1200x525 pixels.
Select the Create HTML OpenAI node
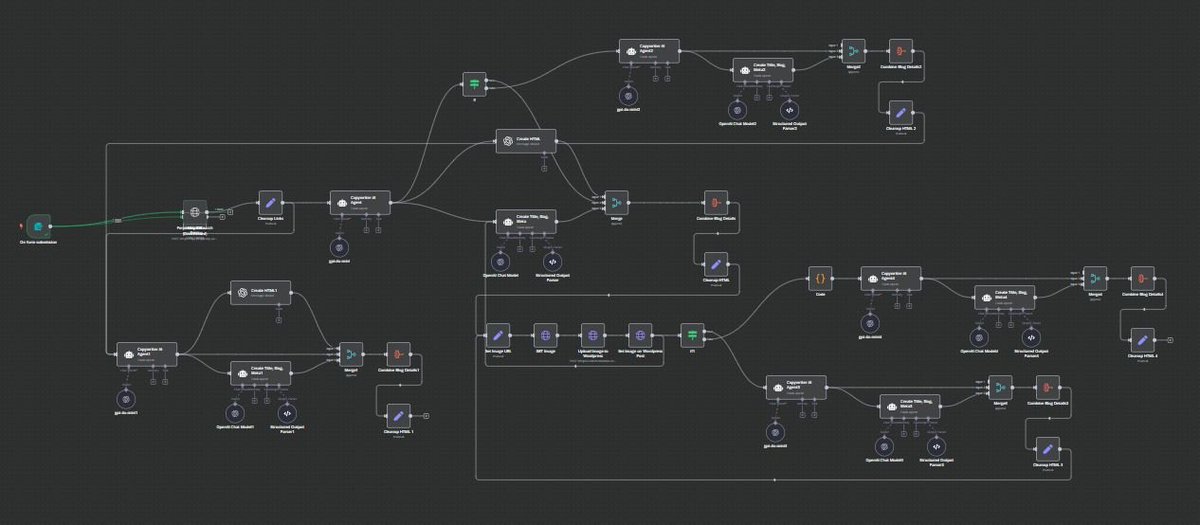pyautogui.click(x=527, y=141)
